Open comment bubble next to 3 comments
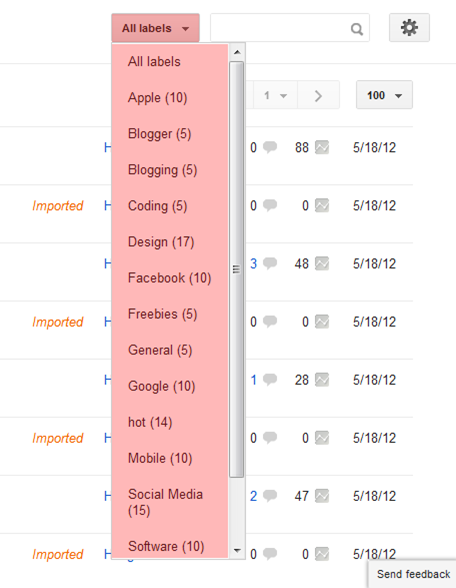456x588 pixels. click(270, 263)
